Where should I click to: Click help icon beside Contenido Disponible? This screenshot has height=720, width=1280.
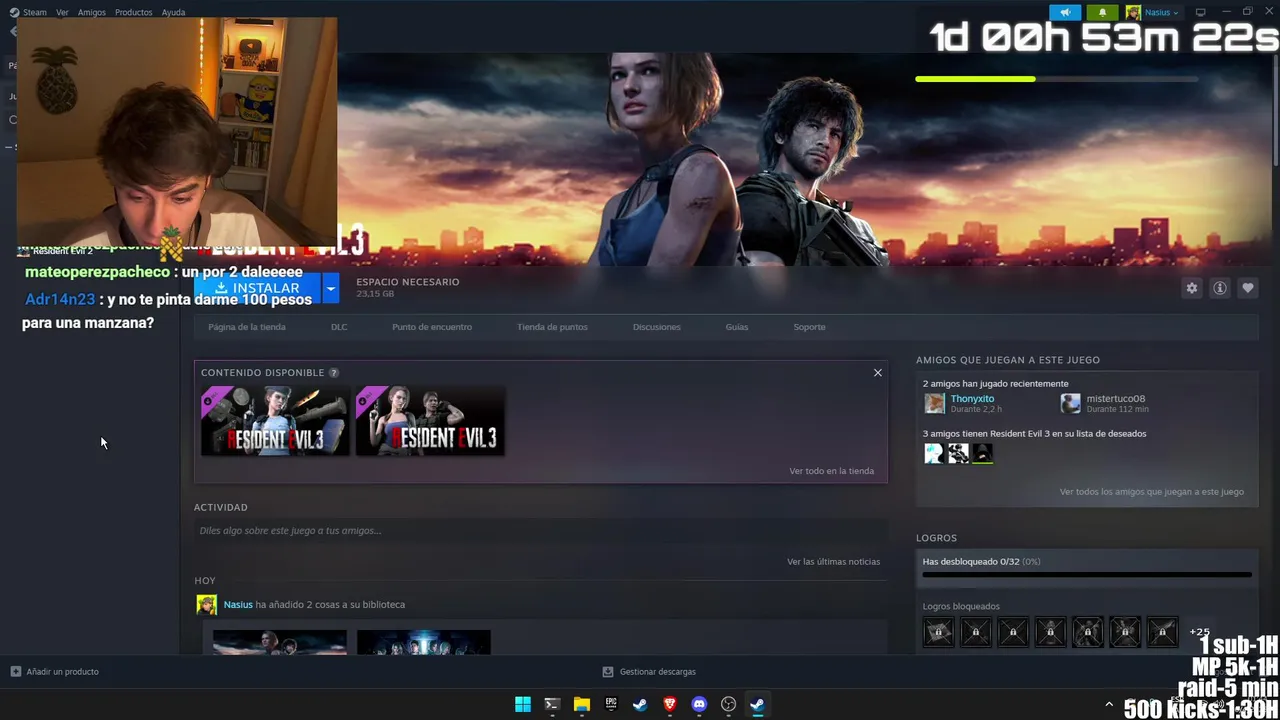coord(334,372)
